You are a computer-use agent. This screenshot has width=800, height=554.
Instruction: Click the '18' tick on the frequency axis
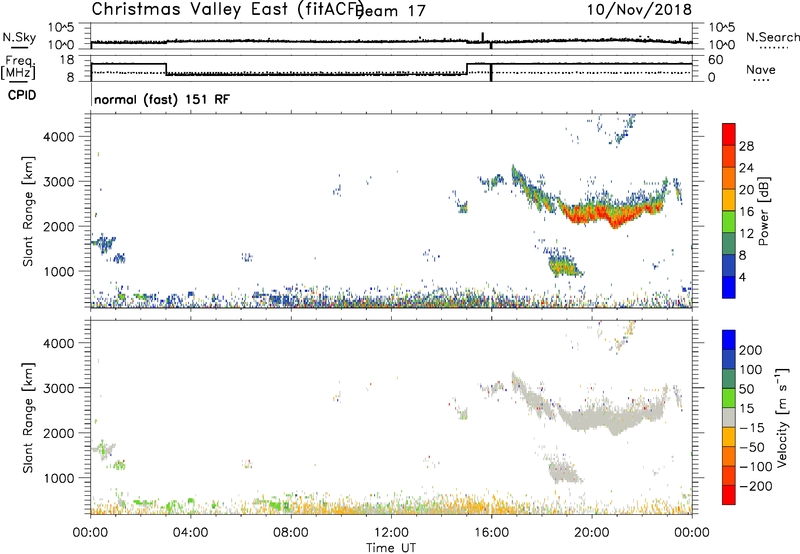tap(67, 60)
